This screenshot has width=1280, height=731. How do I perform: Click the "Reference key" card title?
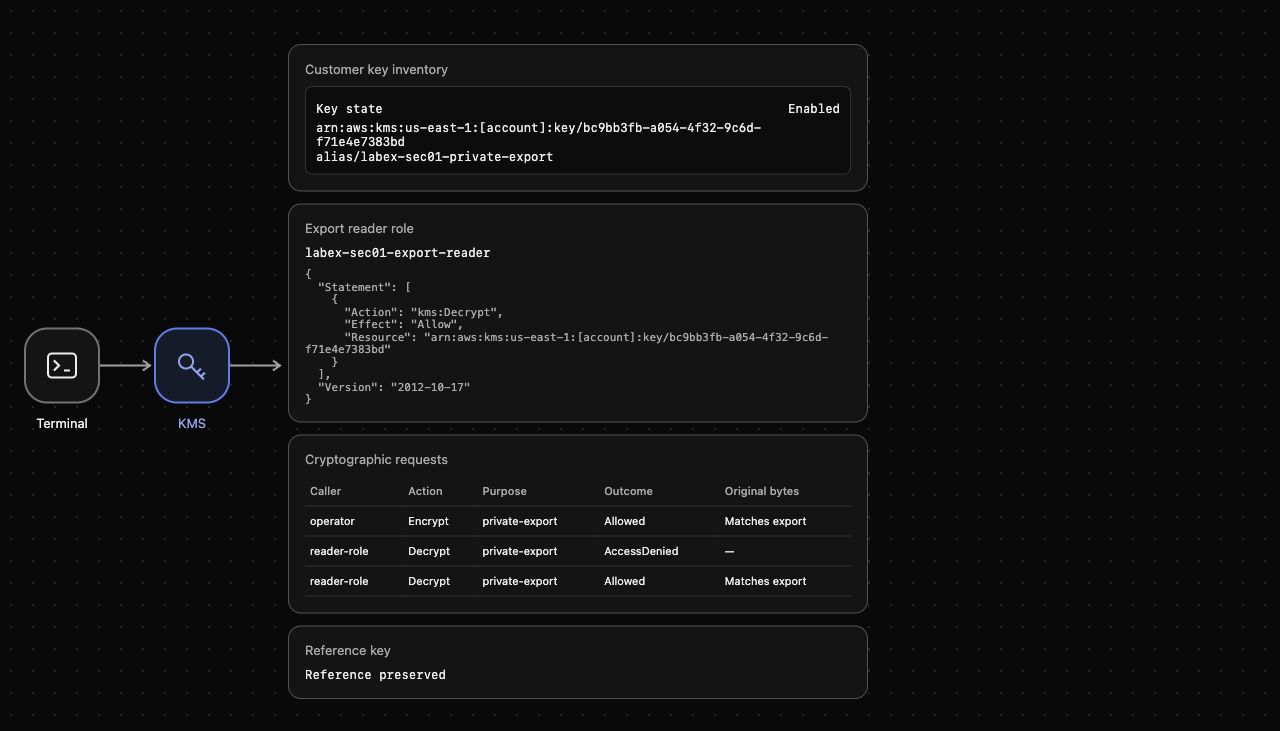pos(348,651)
